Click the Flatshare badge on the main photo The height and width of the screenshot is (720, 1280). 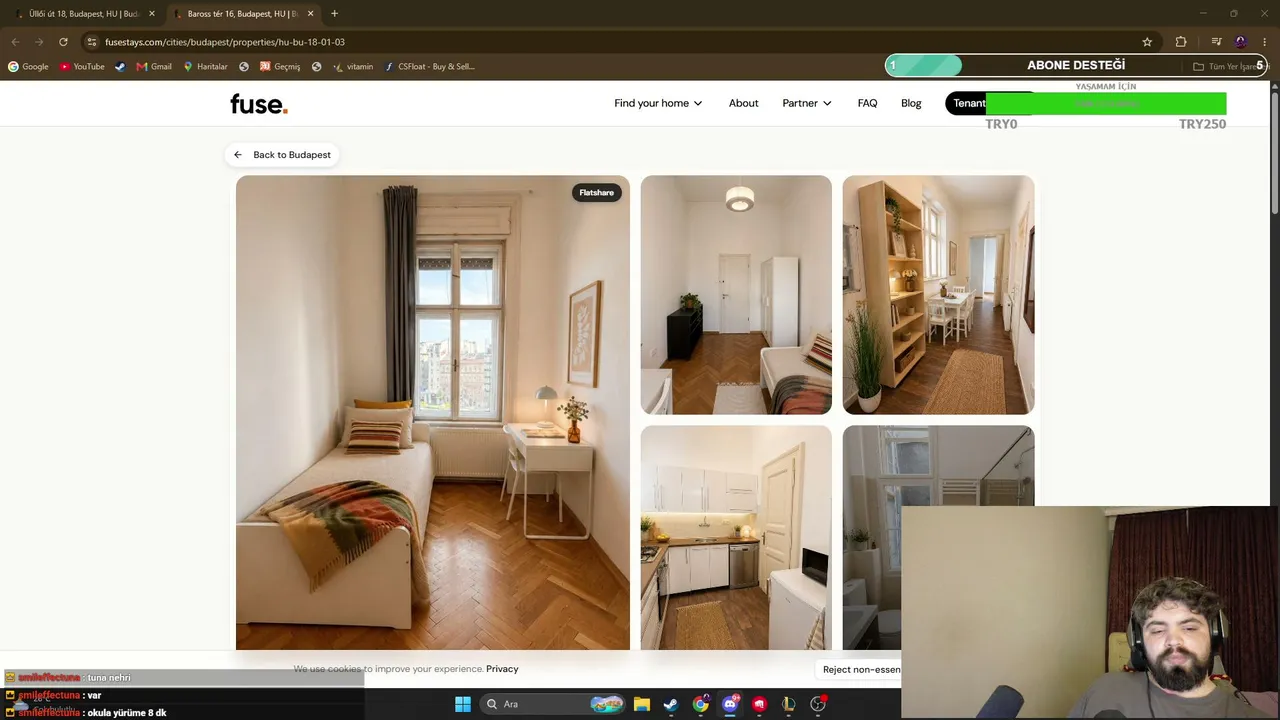(x=596, y=193)
